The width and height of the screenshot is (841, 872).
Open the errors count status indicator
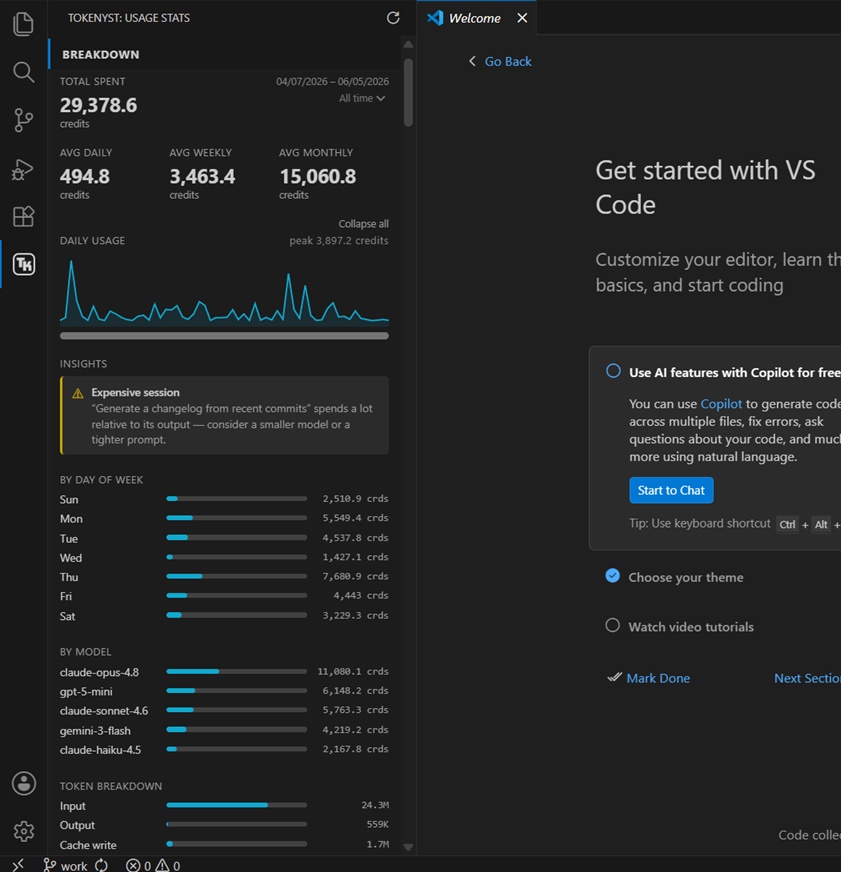click(138, 865)
